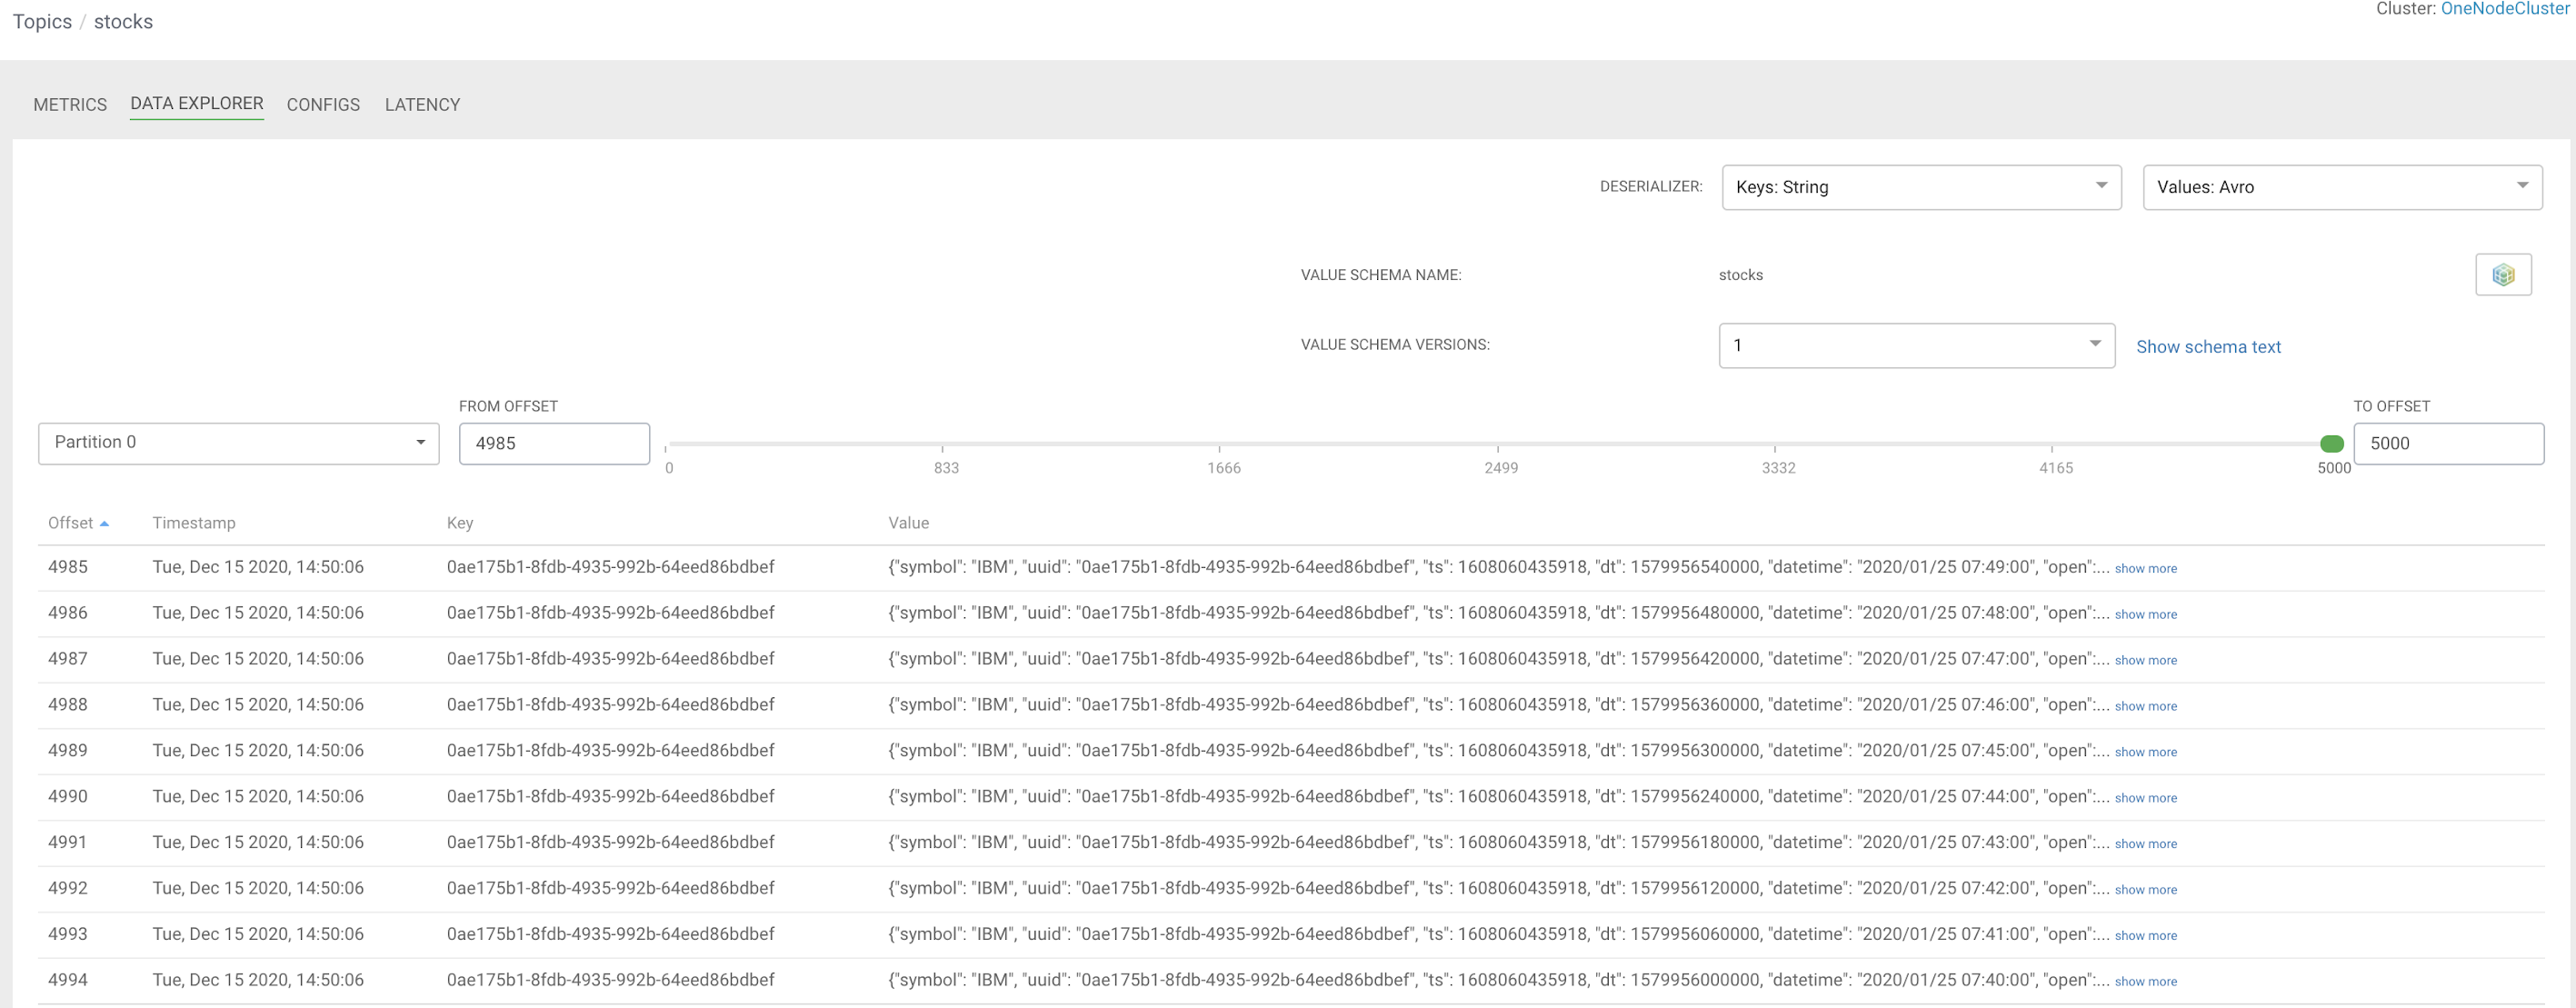Click the TO OFFSET input field
Screen dimensions: 2576x1008
pyautogui.click(x=2447, y=443)
